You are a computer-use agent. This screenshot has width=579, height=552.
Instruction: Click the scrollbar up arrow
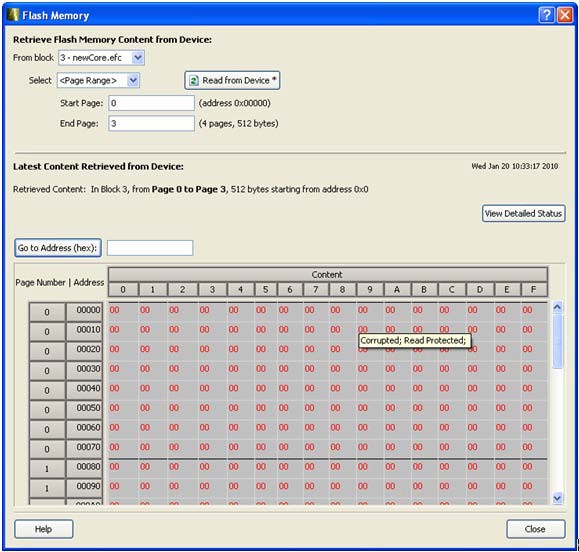pos(558,307)
